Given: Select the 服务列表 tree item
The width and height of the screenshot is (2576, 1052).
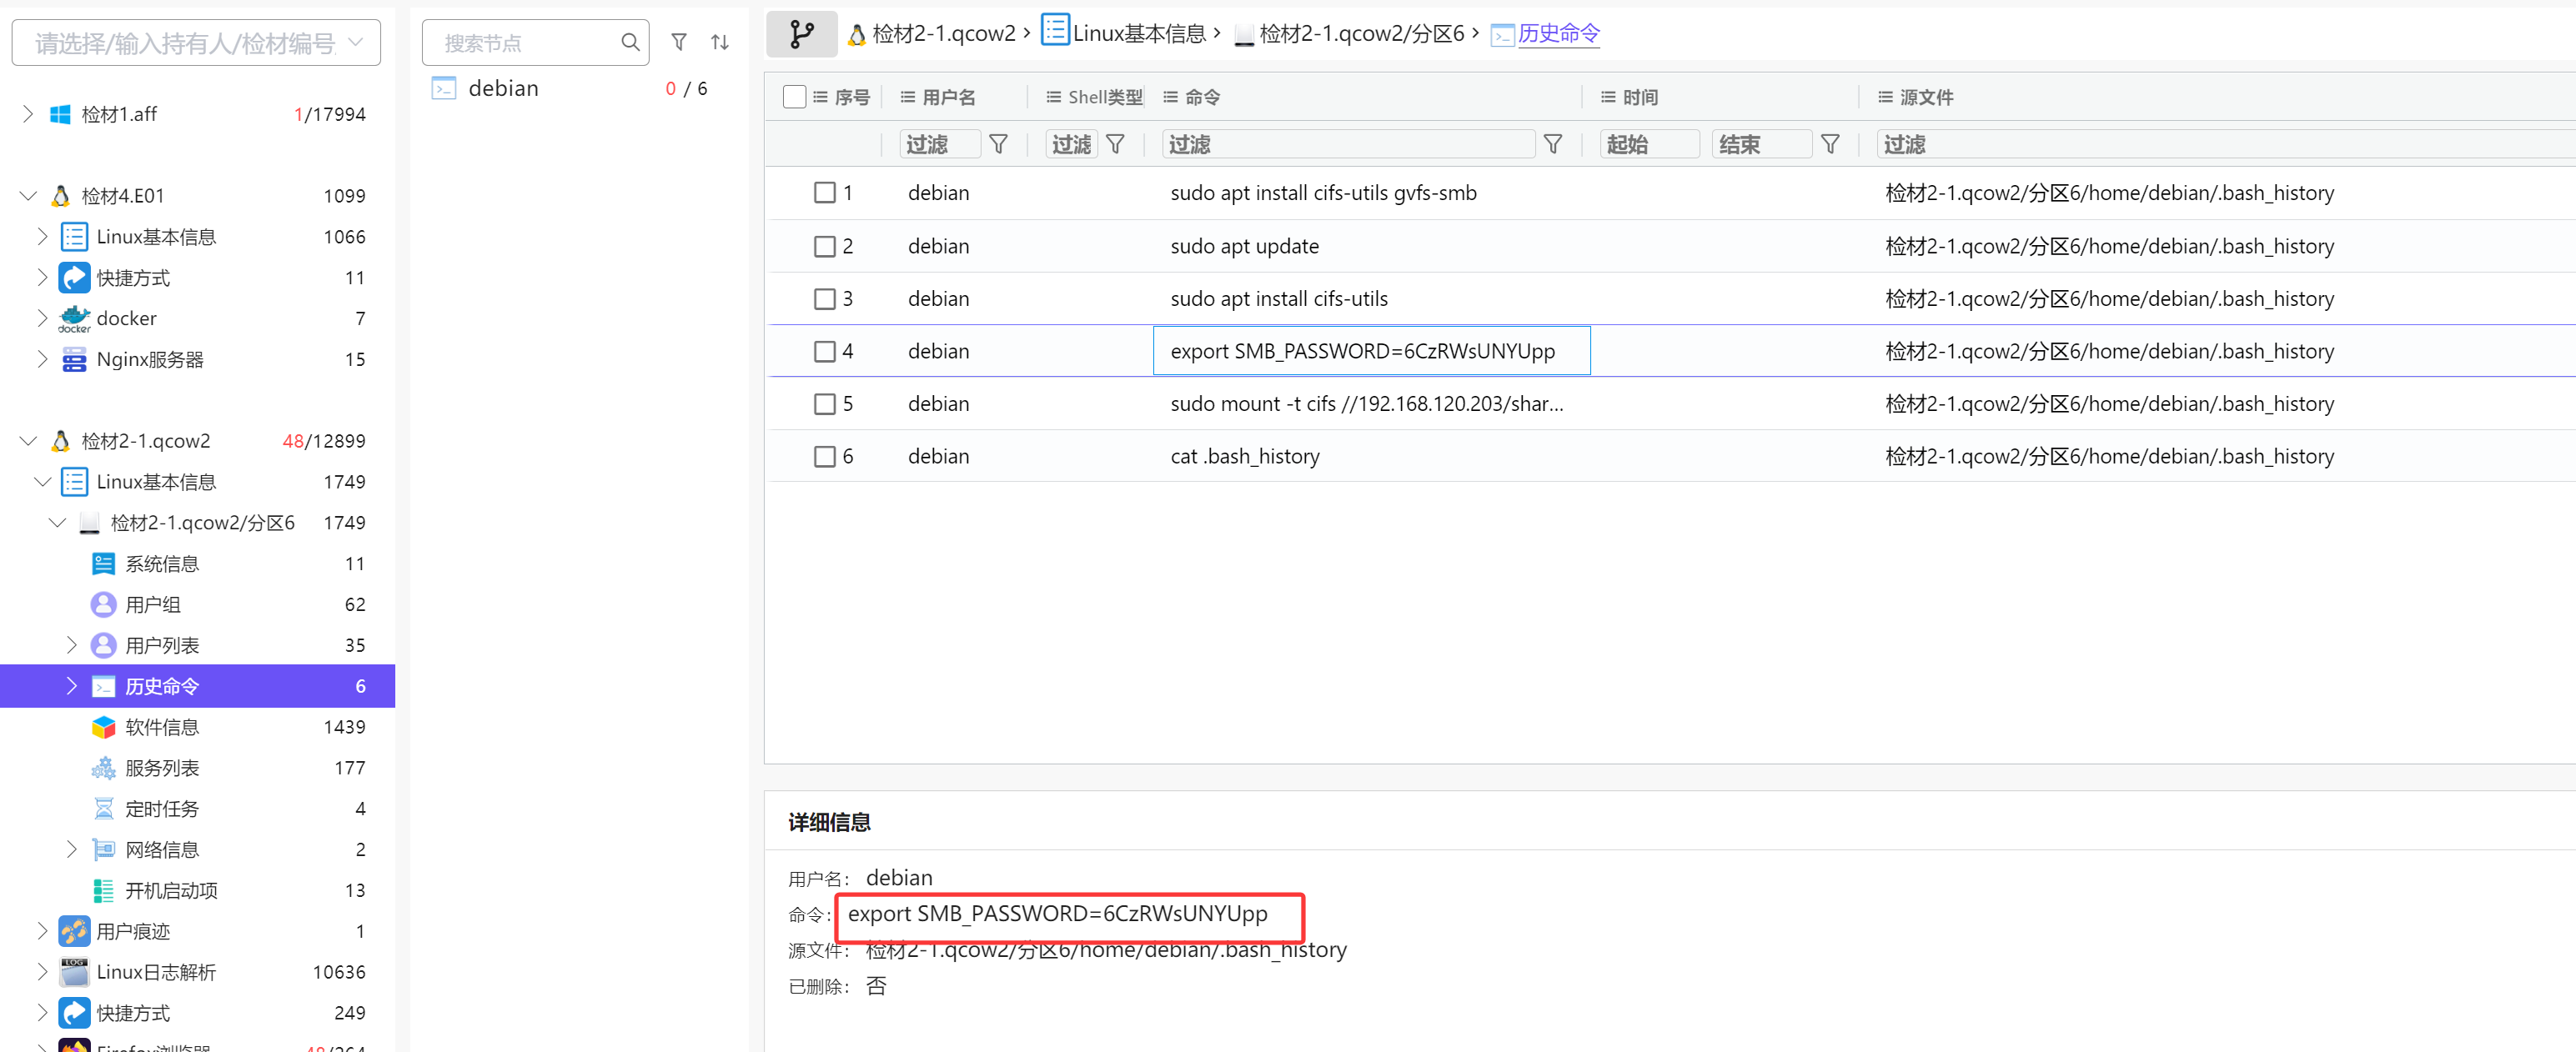Looking at the screenshot, I should [162, 768].
